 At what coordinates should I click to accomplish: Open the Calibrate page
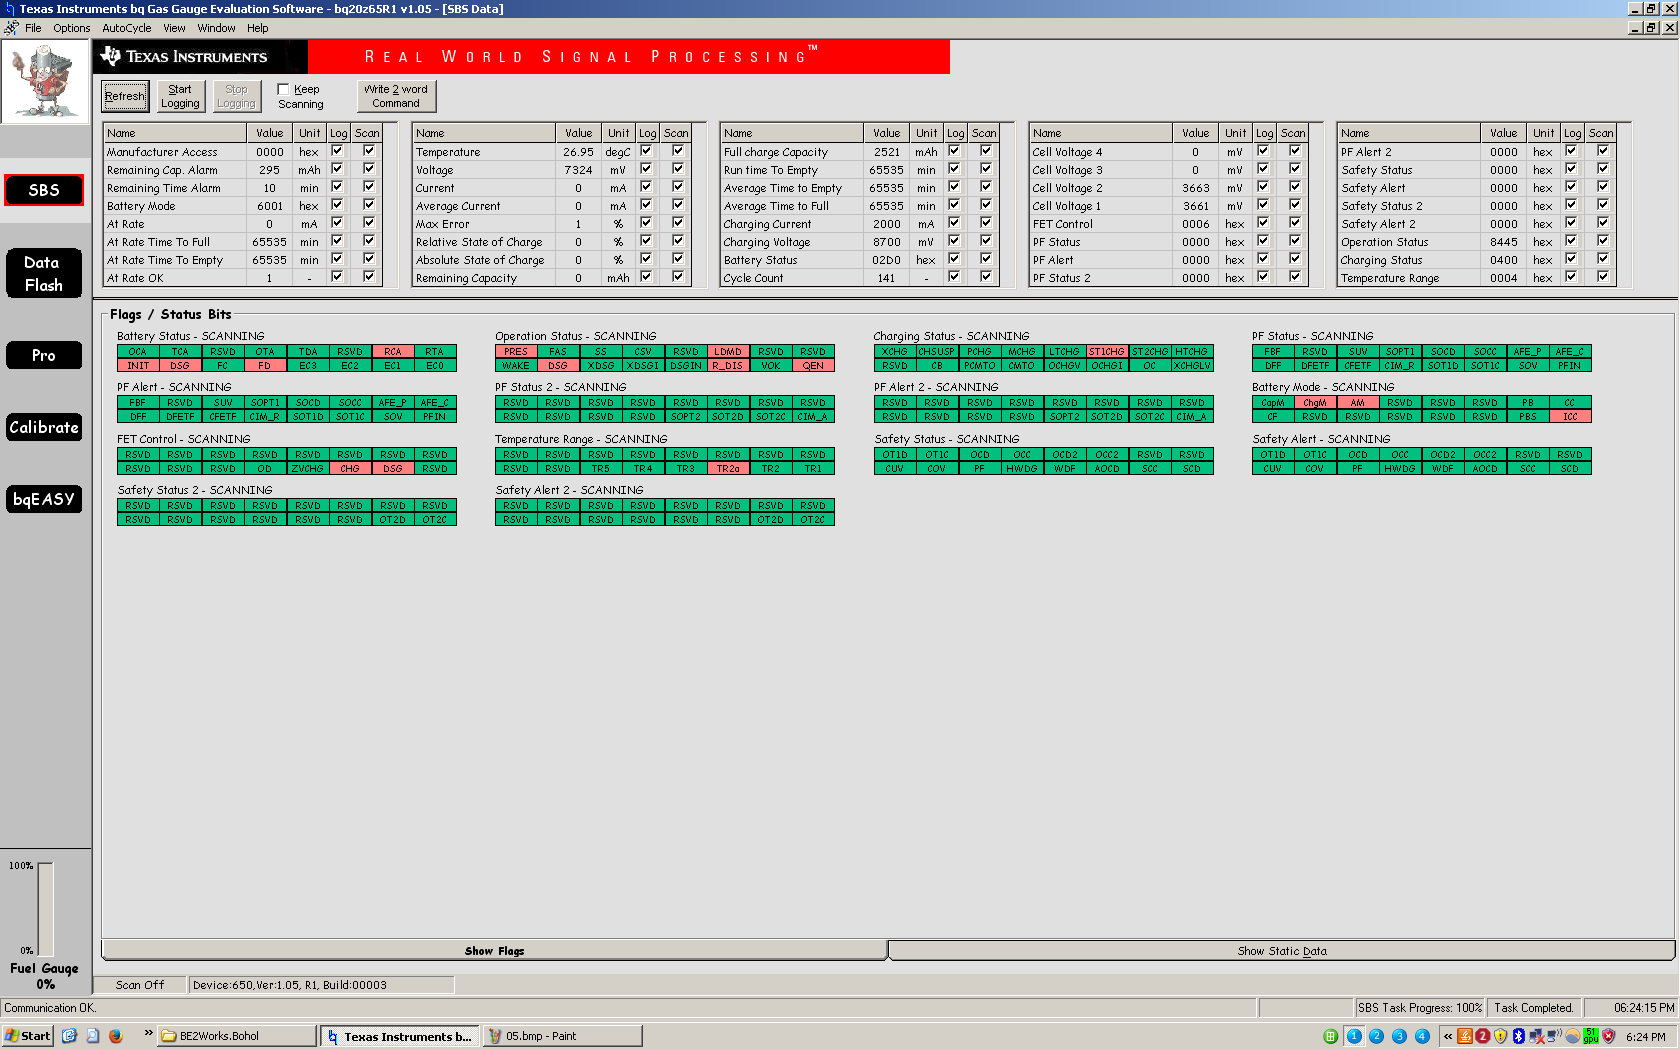[44, 427]
